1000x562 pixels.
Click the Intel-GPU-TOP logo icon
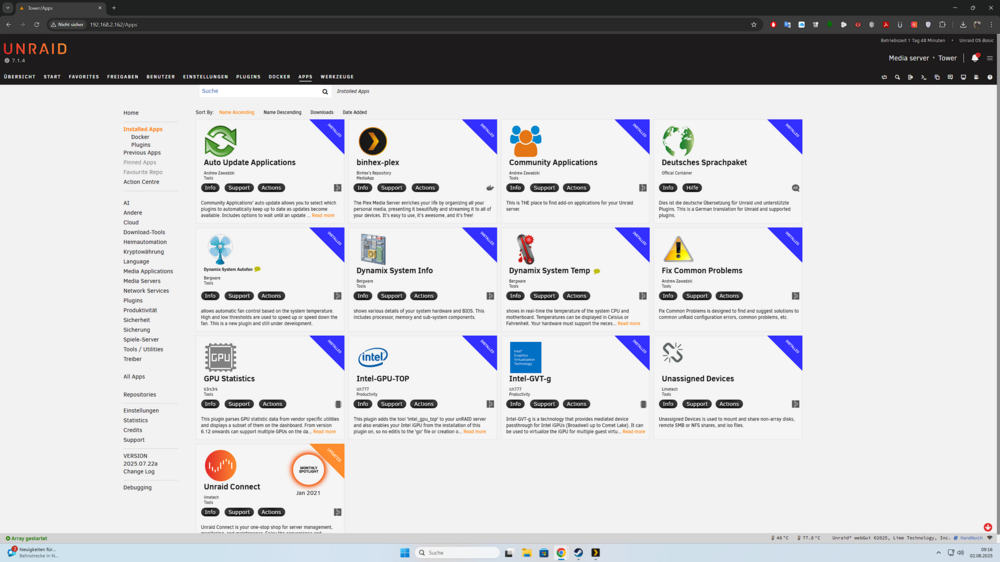point(372,357)
